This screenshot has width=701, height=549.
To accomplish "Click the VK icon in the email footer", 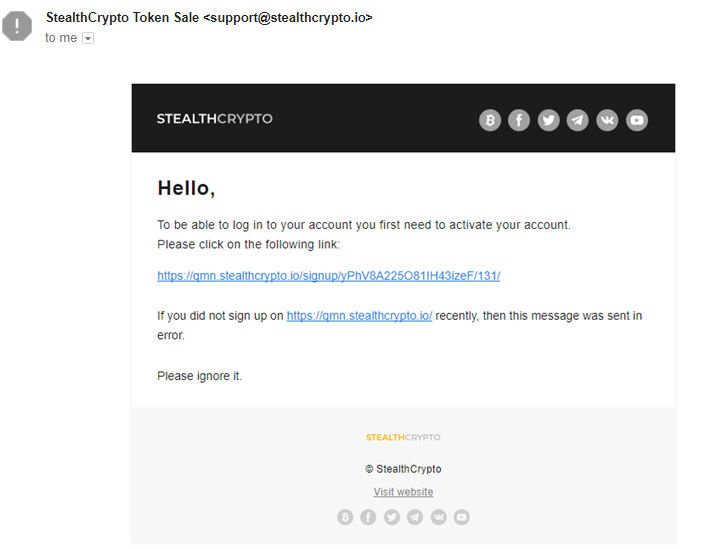I will pyautogui.click(x=438, y=517).
